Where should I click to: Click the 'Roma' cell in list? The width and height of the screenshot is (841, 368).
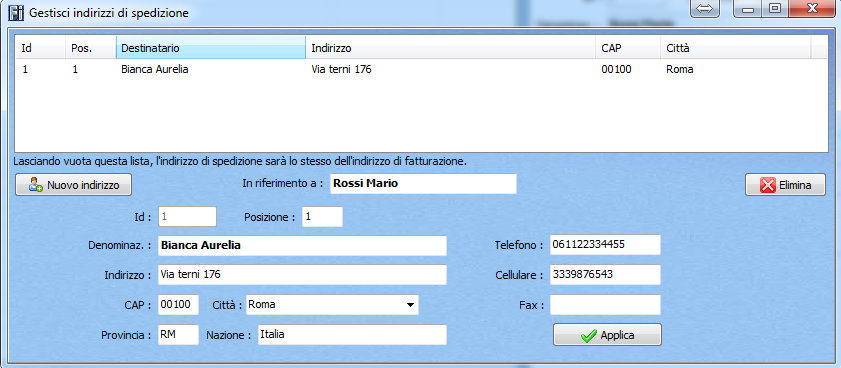680,69
